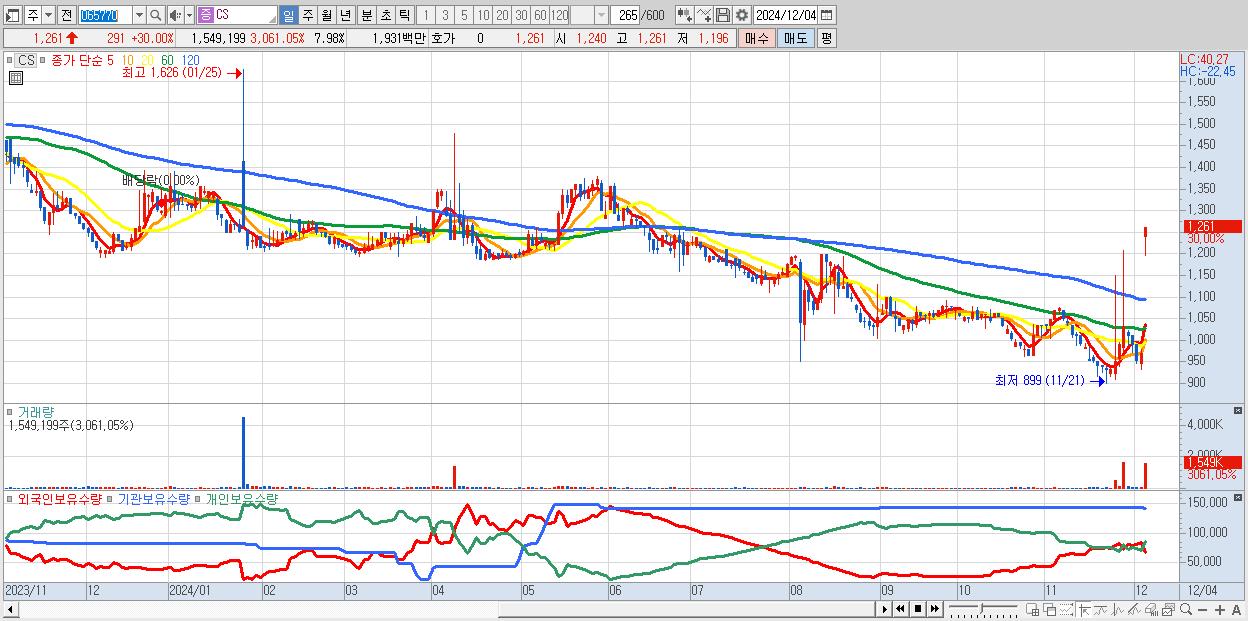Click the 거래량 volume panel label

(x=34, y=411)
